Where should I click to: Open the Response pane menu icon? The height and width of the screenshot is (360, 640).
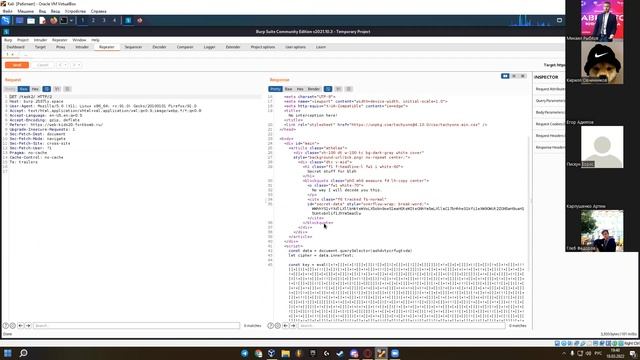point(349,89)
